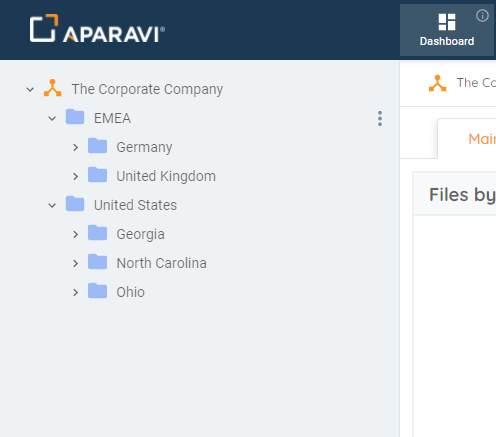This screenshot has width=496, height=437.
Task: Open the EMEA three-dot options menu
Action: 380,118
